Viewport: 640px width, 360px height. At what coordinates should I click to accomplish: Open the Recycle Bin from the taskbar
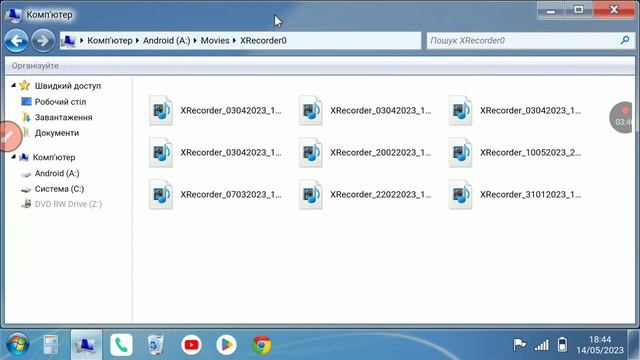click(156, 345)
